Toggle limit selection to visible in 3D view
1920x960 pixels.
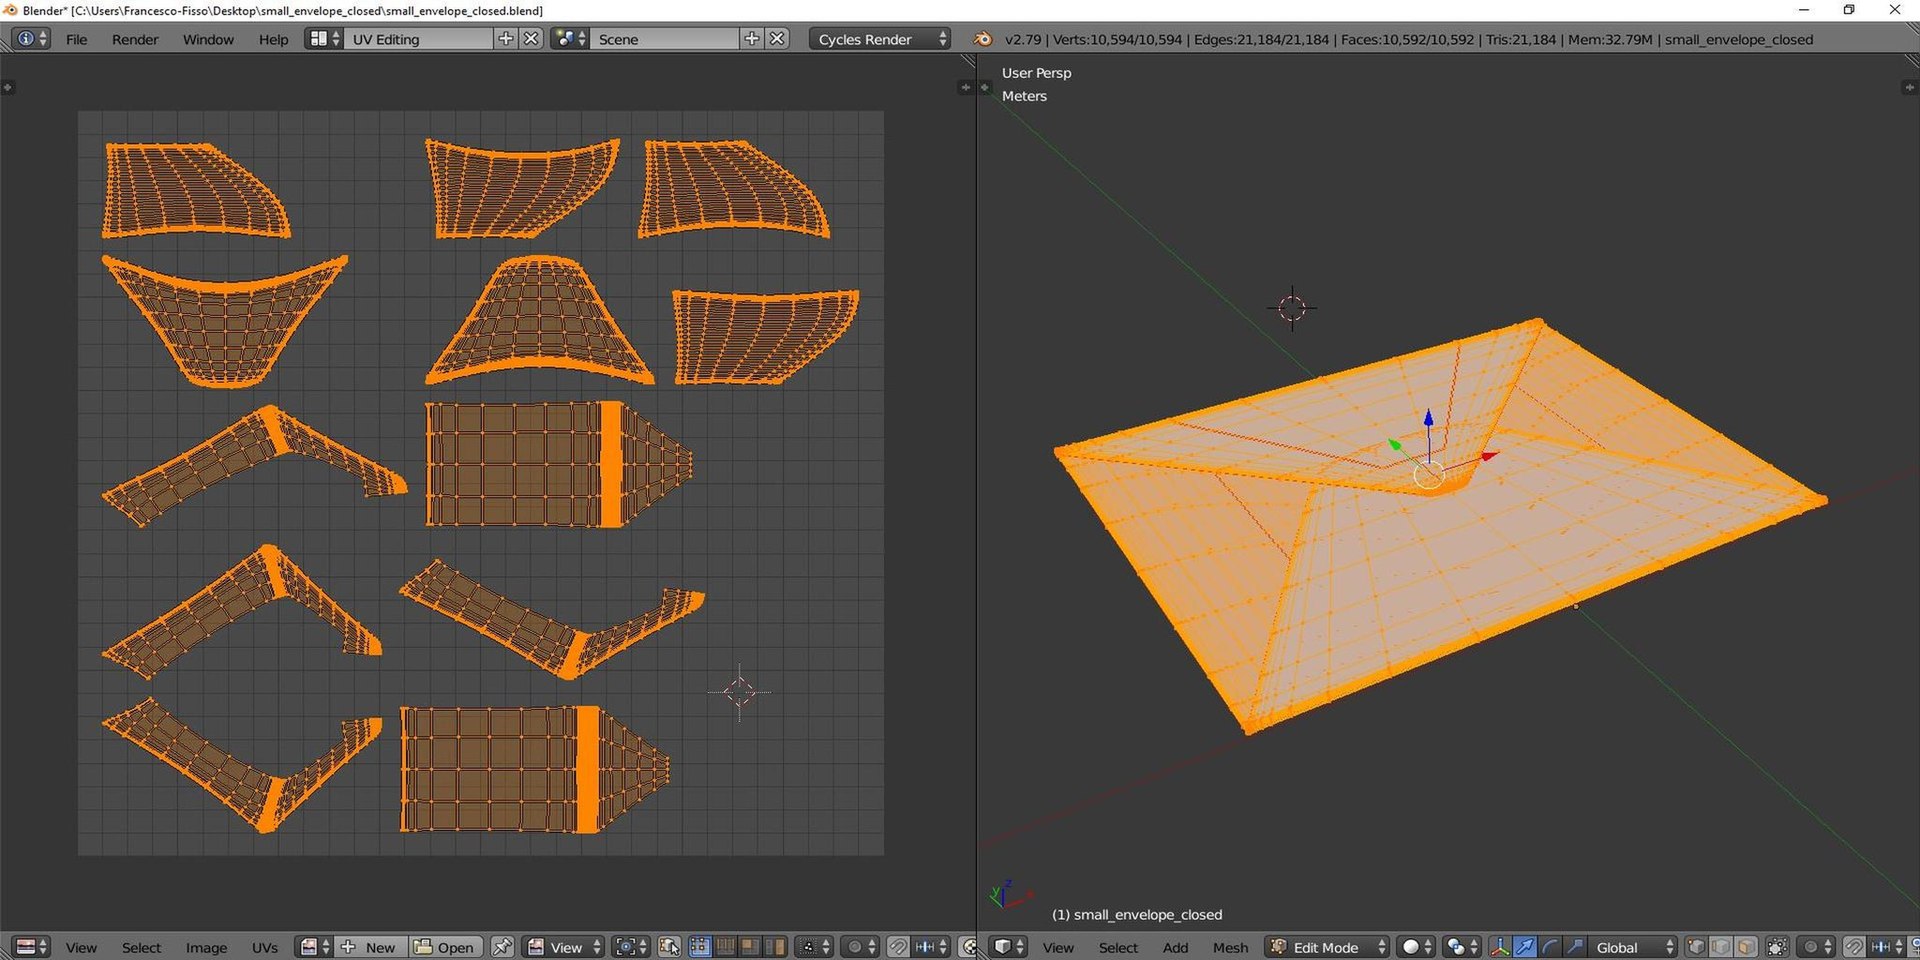coord(1777,947)
